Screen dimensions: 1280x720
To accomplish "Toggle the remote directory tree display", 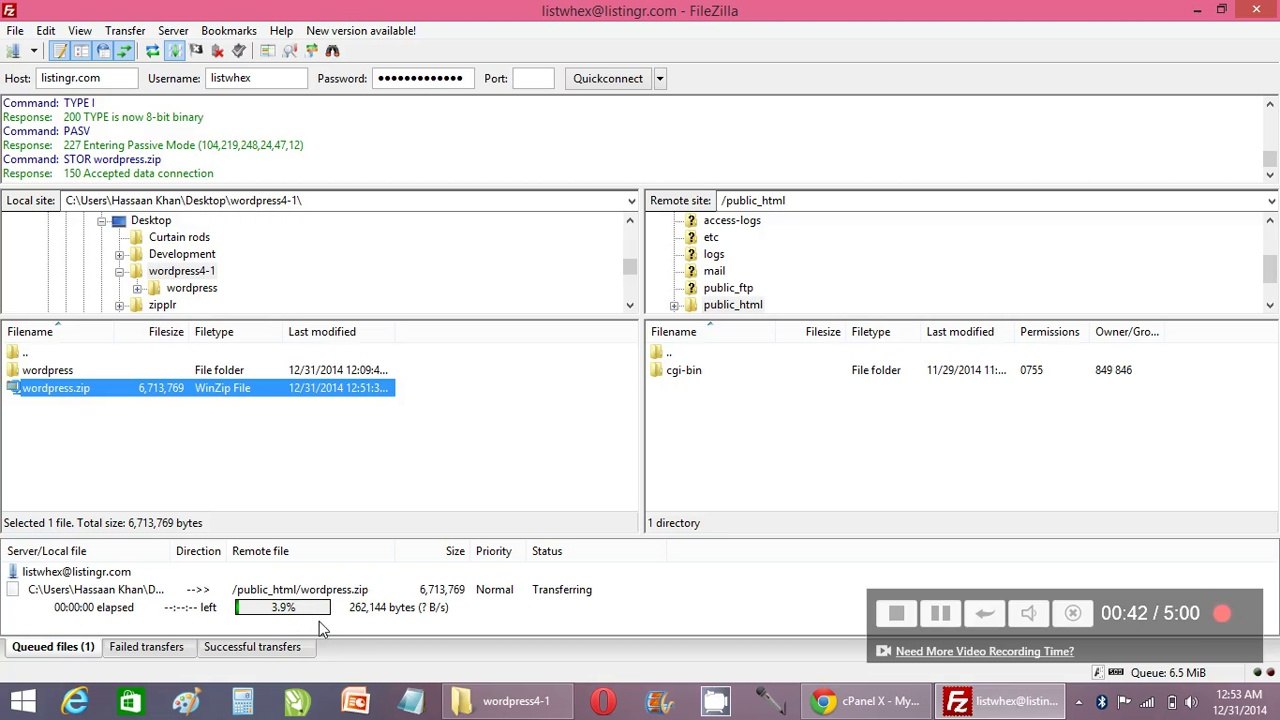I will point(103,51).
